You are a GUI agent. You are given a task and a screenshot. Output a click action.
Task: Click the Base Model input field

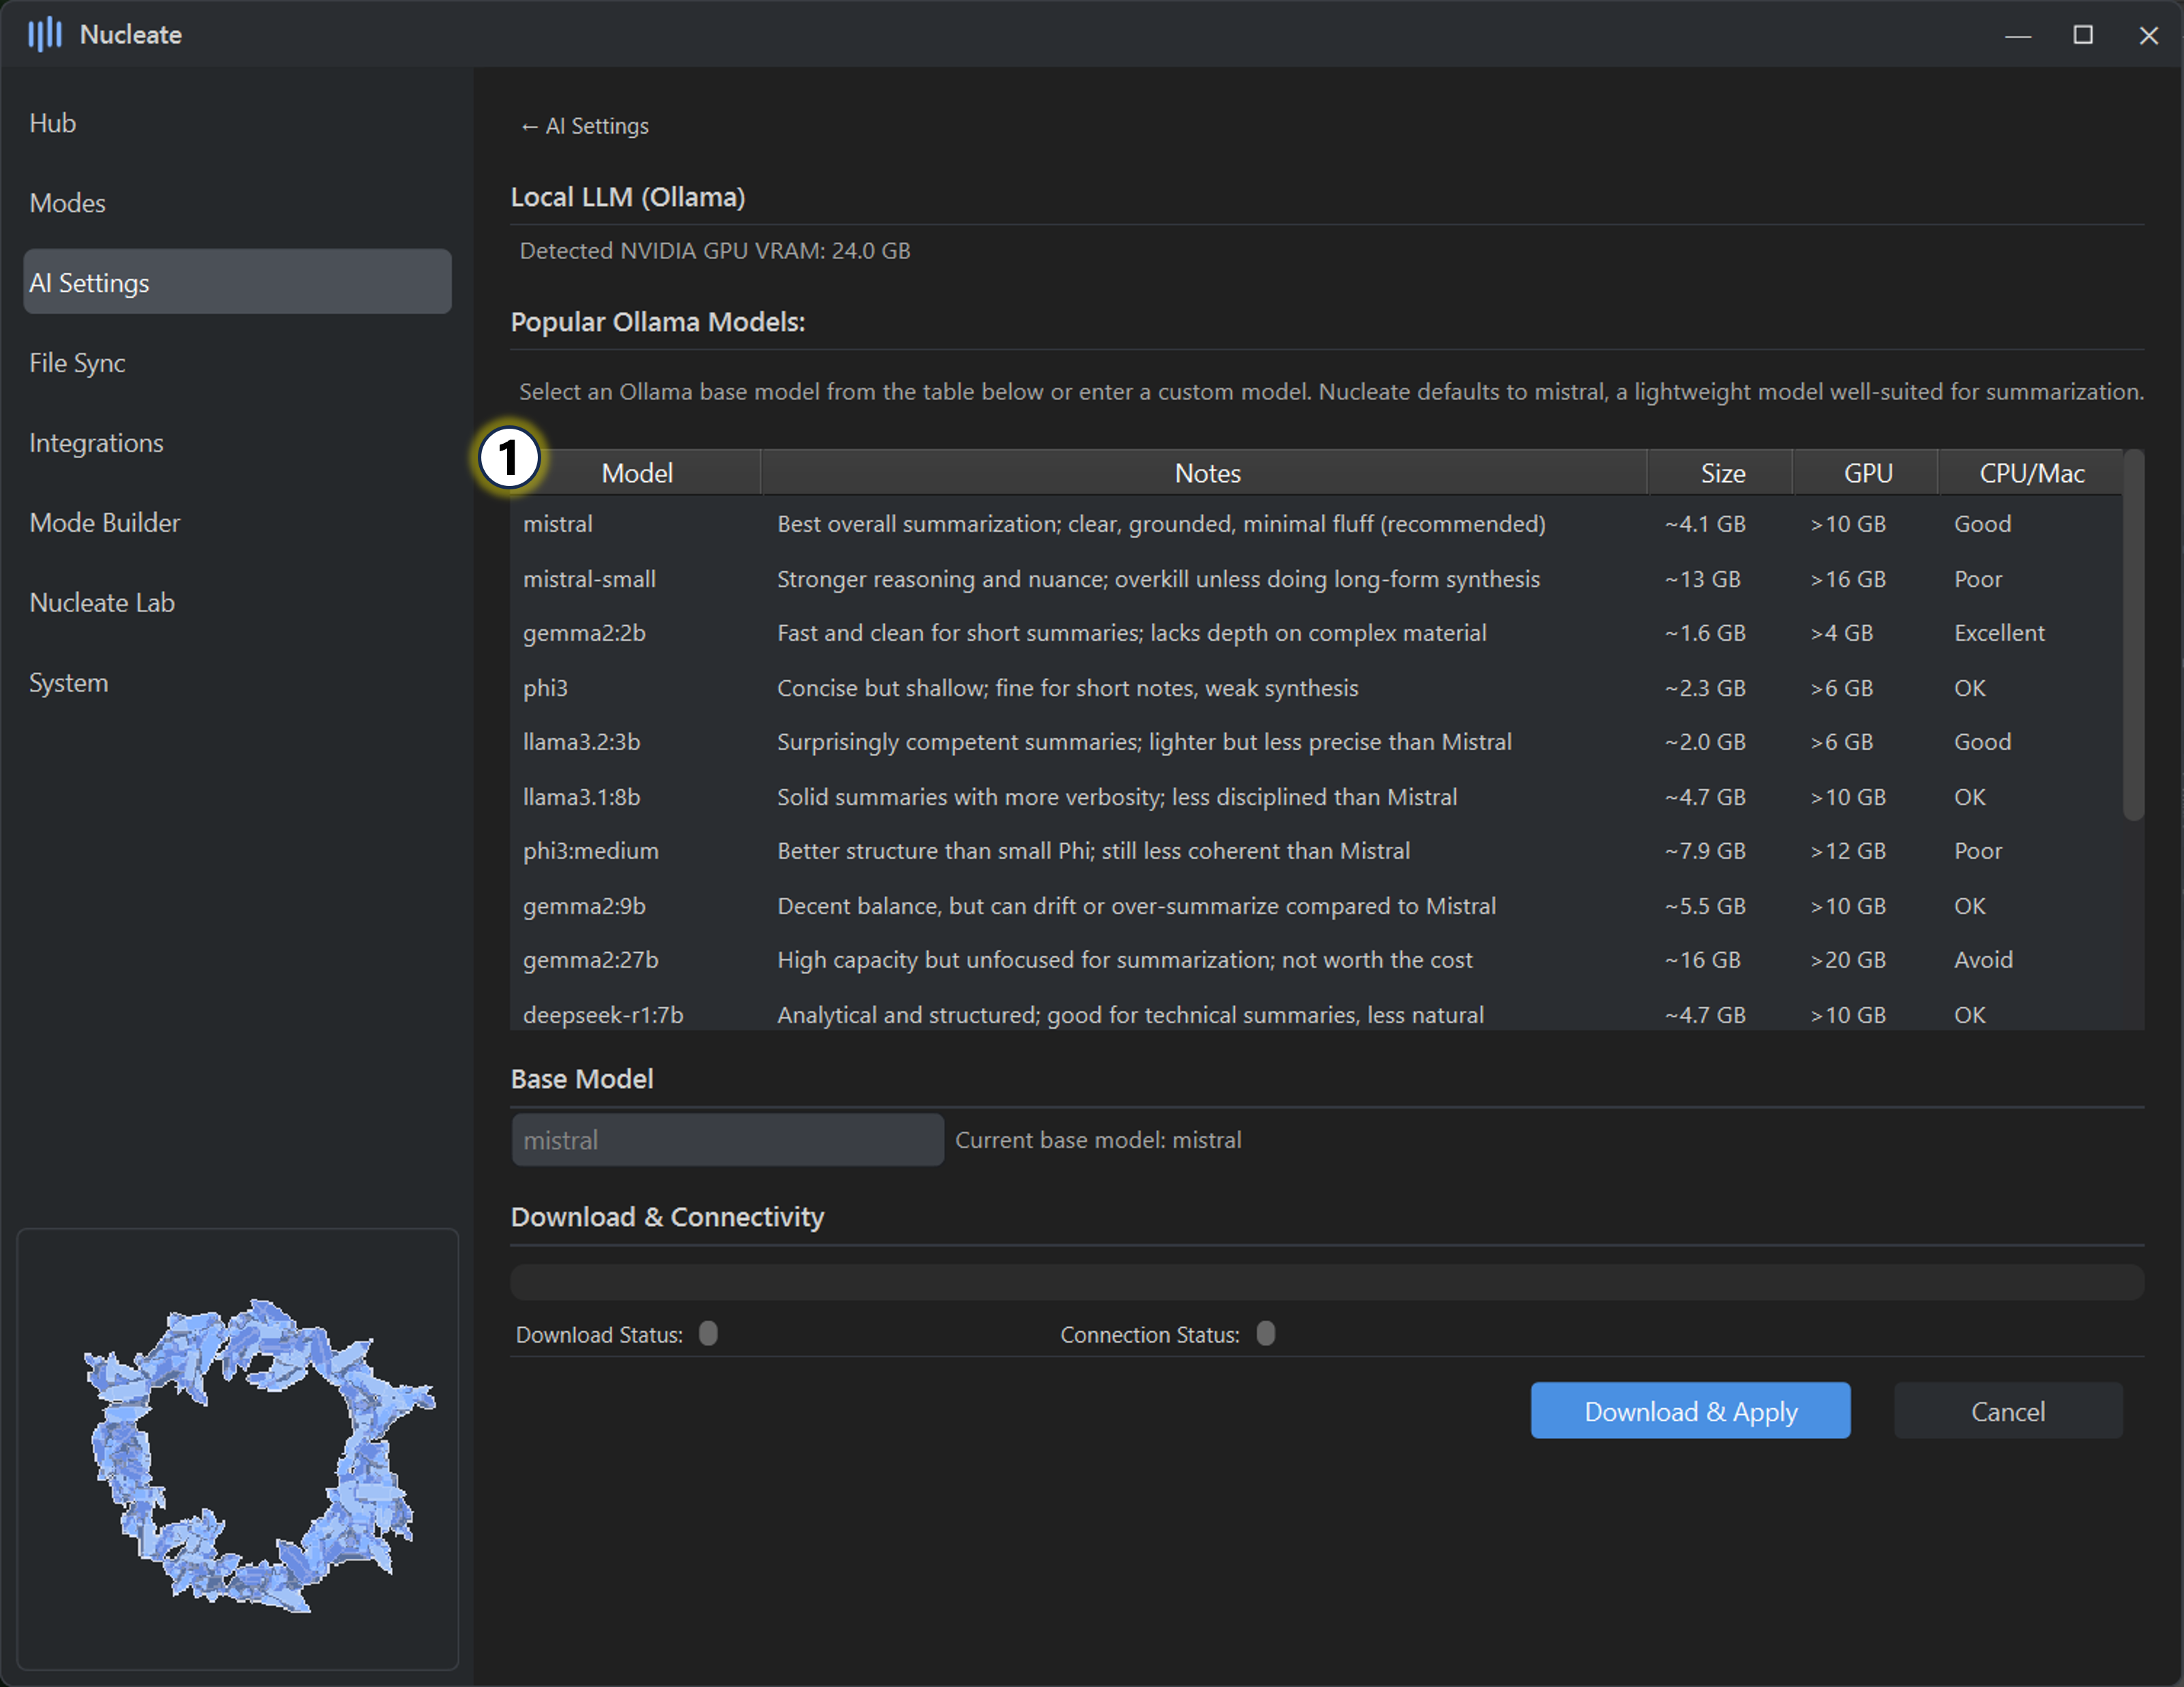(727, 1140)
